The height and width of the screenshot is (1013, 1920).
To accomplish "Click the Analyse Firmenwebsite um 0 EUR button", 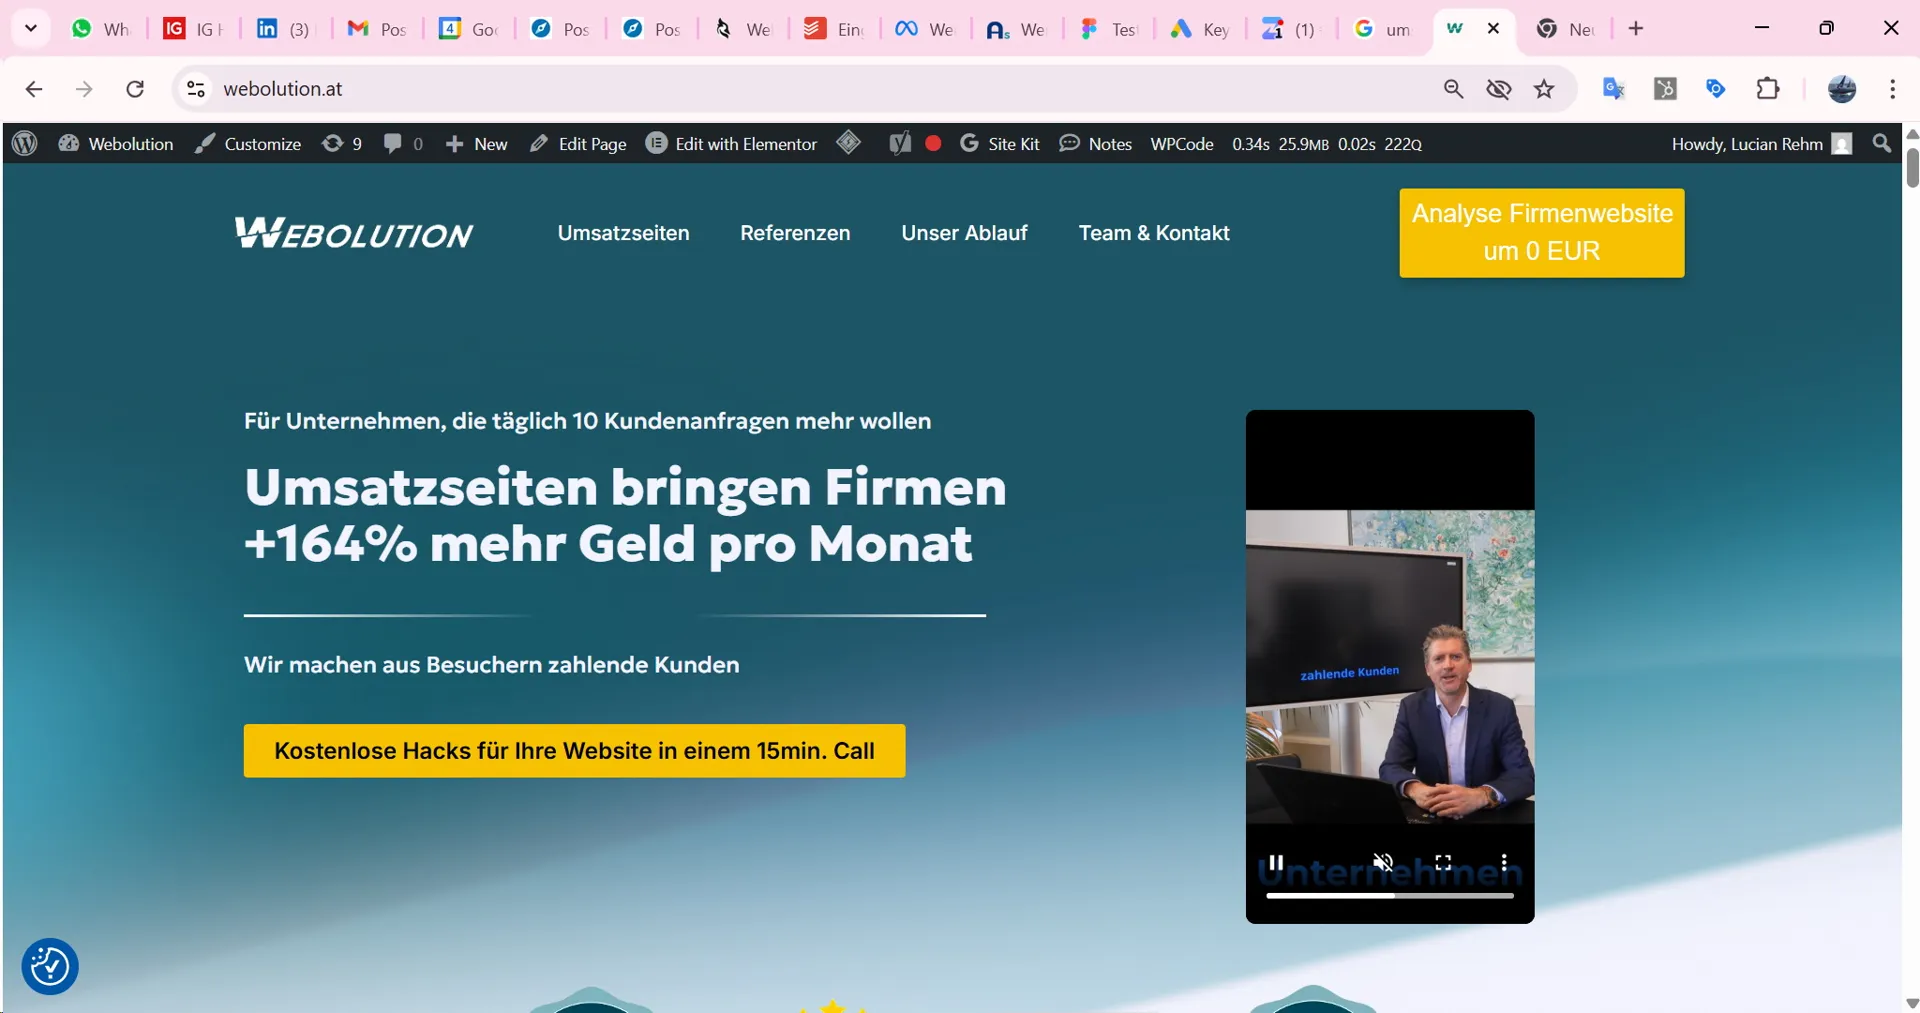I will point(1541,233).
